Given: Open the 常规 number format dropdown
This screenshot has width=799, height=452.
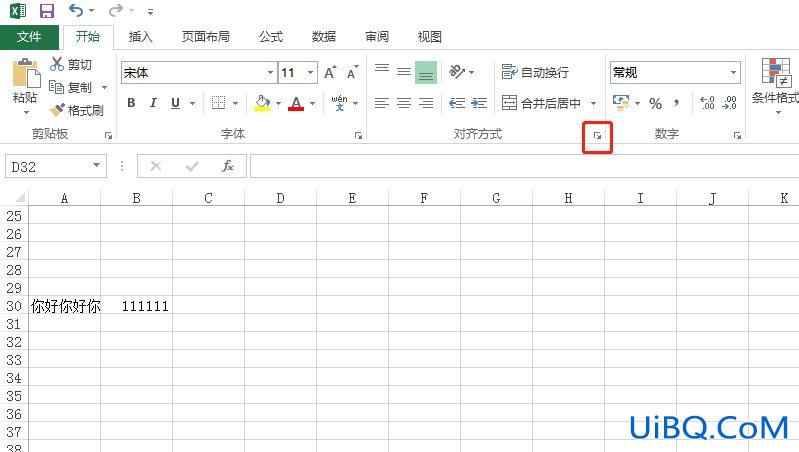Looking at the screenshot, I should [733, 72].
